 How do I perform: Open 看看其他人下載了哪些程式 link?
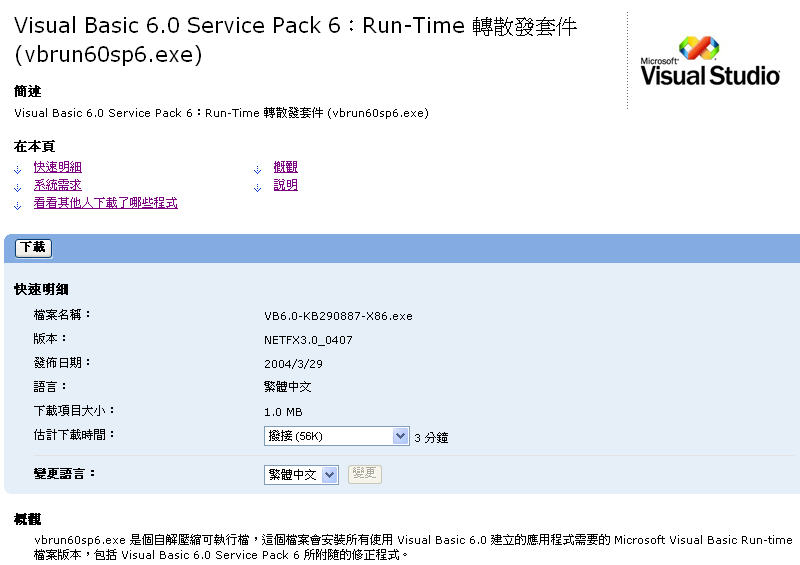(x=106, y=203)
